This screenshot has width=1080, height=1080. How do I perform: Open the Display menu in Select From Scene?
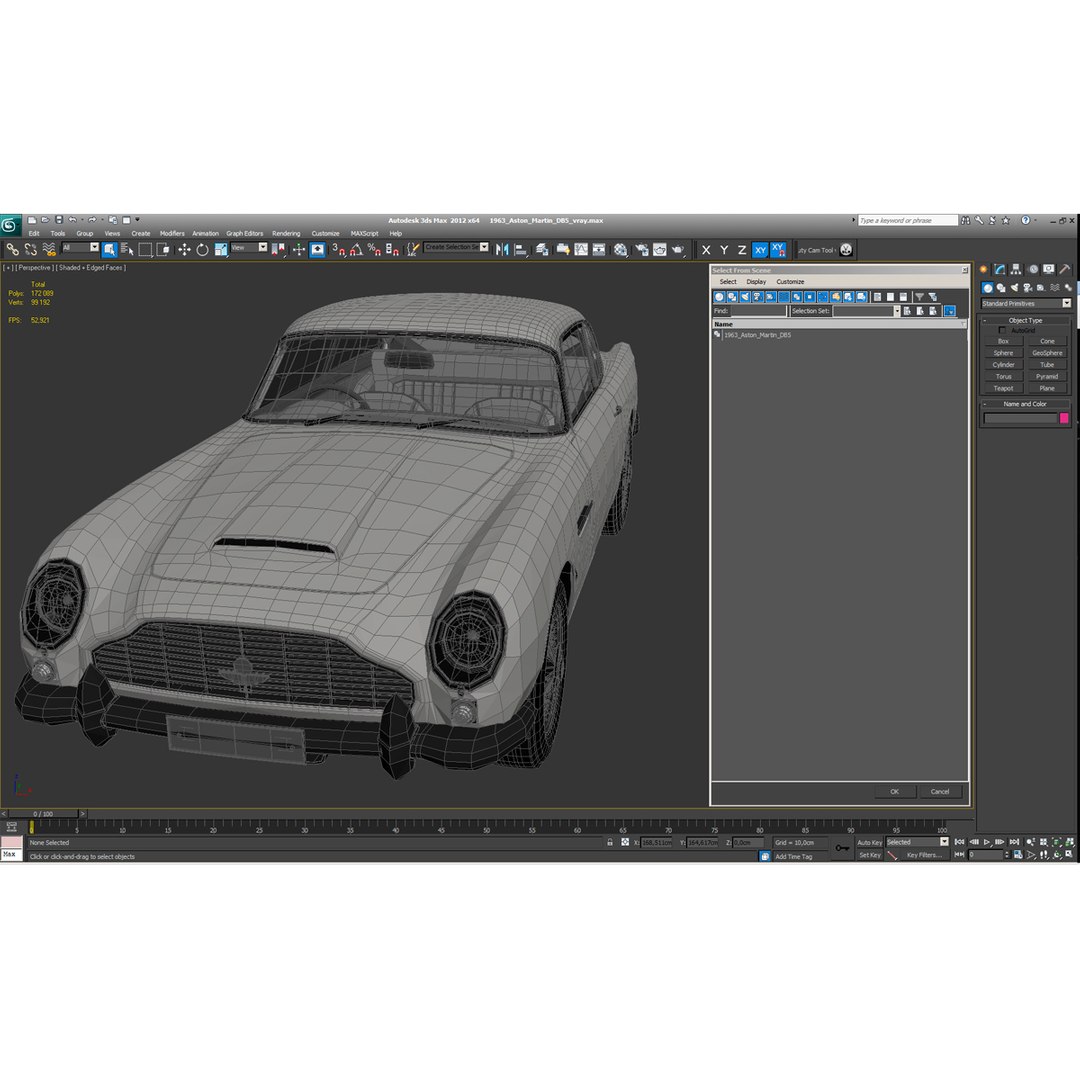(x=756, y=282)
